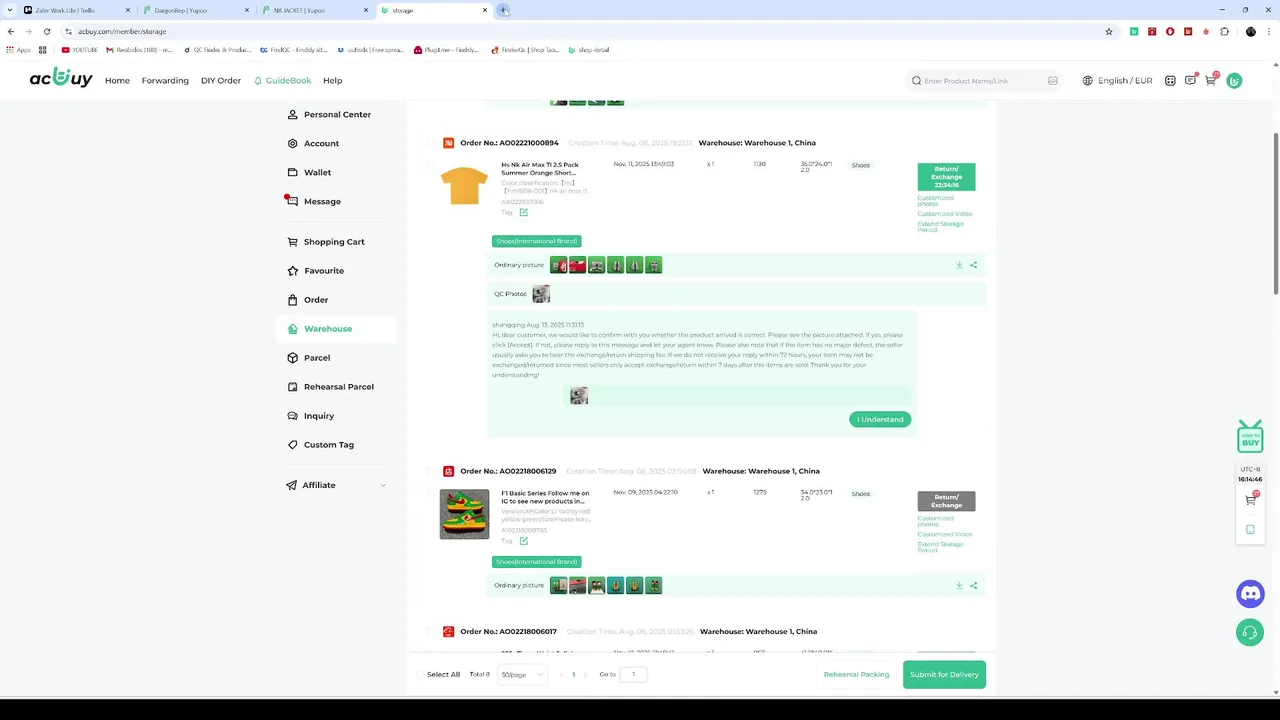
Task: Edit tag for Hs Nk Air Max item
Action: click(523, 212)
